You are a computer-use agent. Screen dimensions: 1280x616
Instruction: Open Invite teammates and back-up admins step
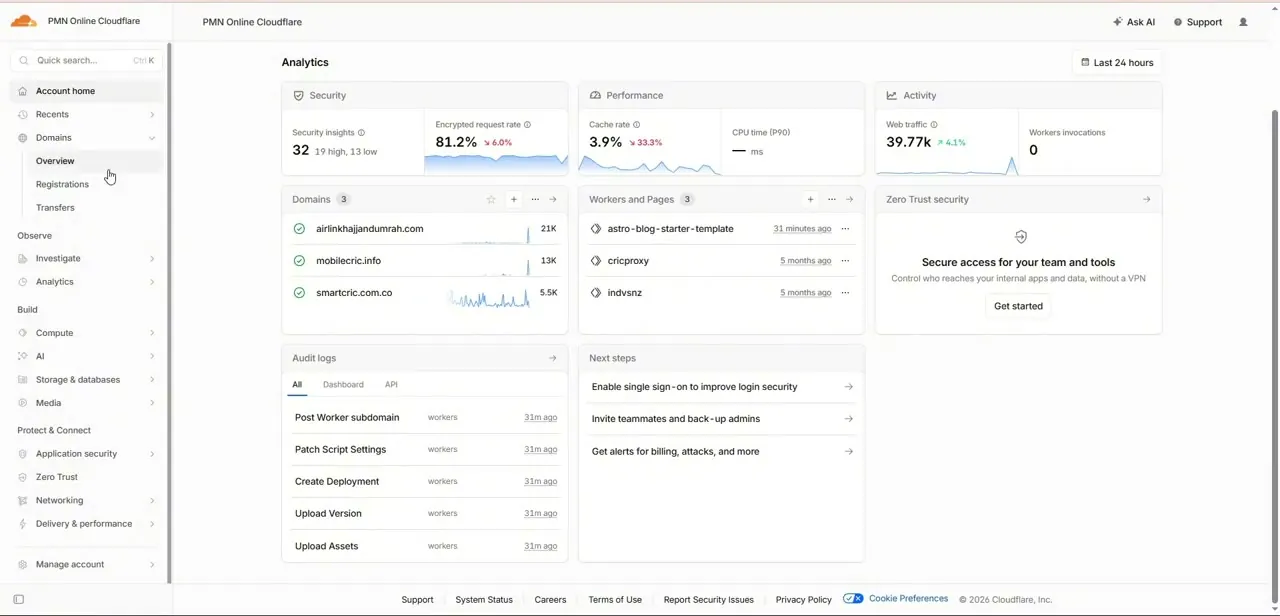coord(721,419)
